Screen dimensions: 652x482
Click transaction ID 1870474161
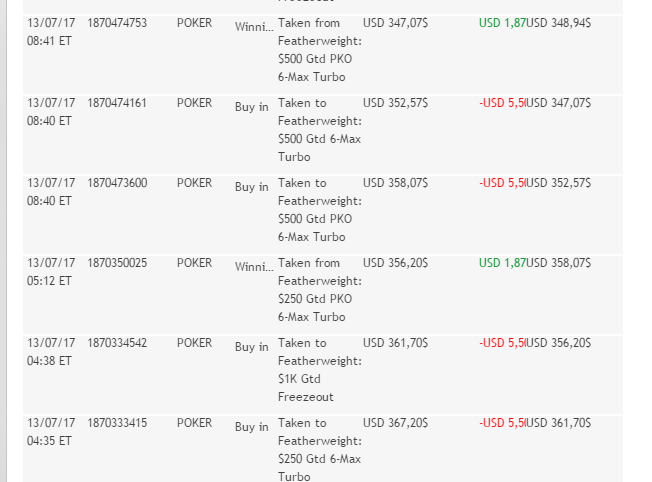(x=117, y=103)
